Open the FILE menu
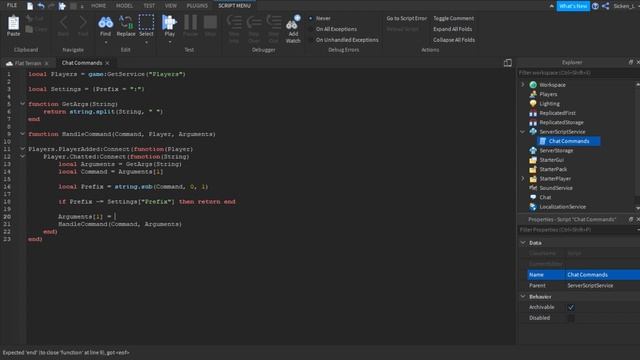This screenshot has height=360, width=640. point(12,5)
